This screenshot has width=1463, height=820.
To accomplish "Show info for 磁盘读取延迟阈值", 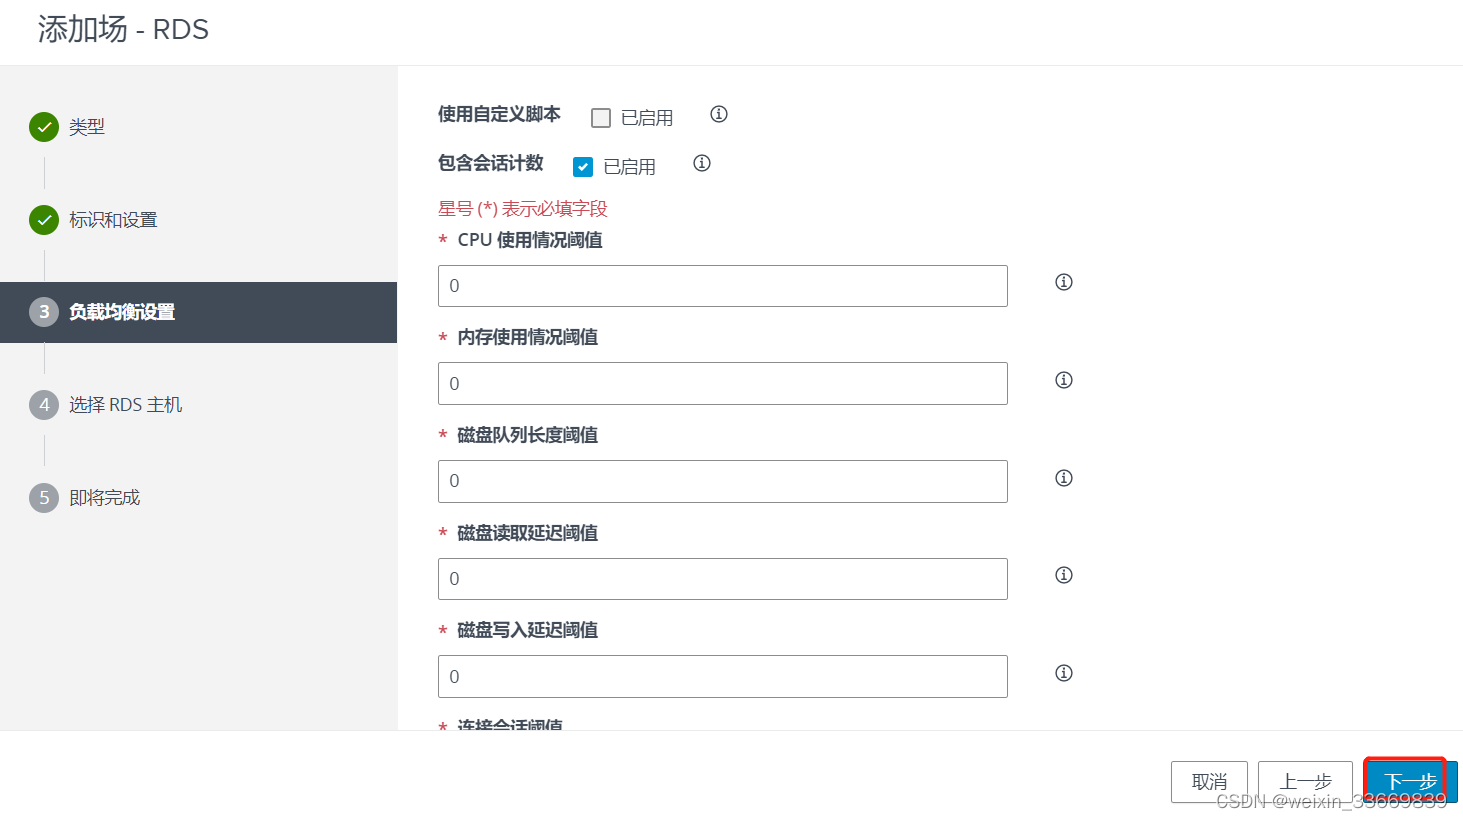I will [x=1064, y=575].
